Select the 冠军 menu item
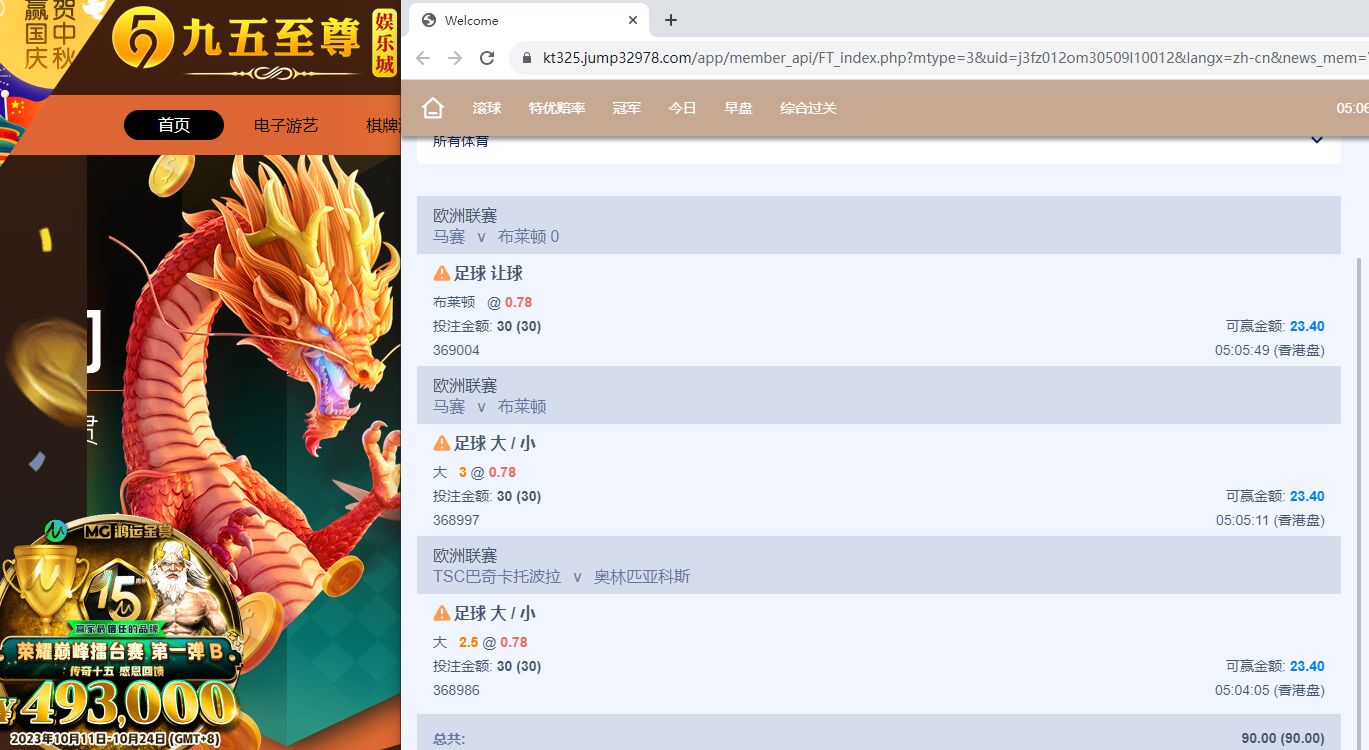This screenshot has width=1369, height=750. coord(627,108)
